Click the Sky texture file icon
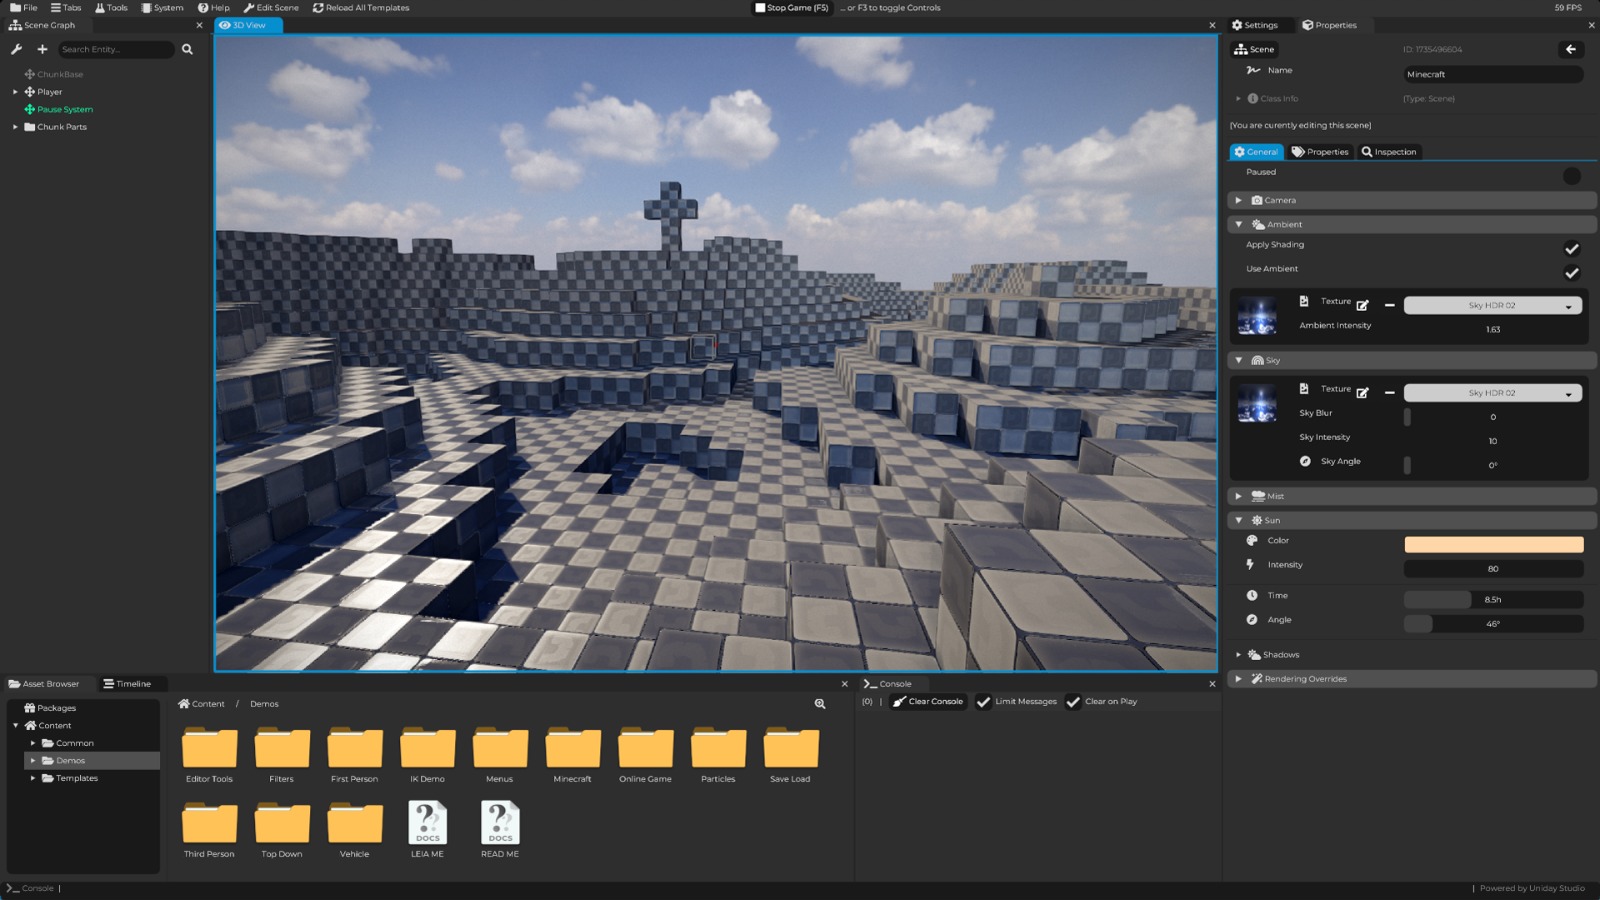This screenshot has height=900, width=1600. point(1304,388)
